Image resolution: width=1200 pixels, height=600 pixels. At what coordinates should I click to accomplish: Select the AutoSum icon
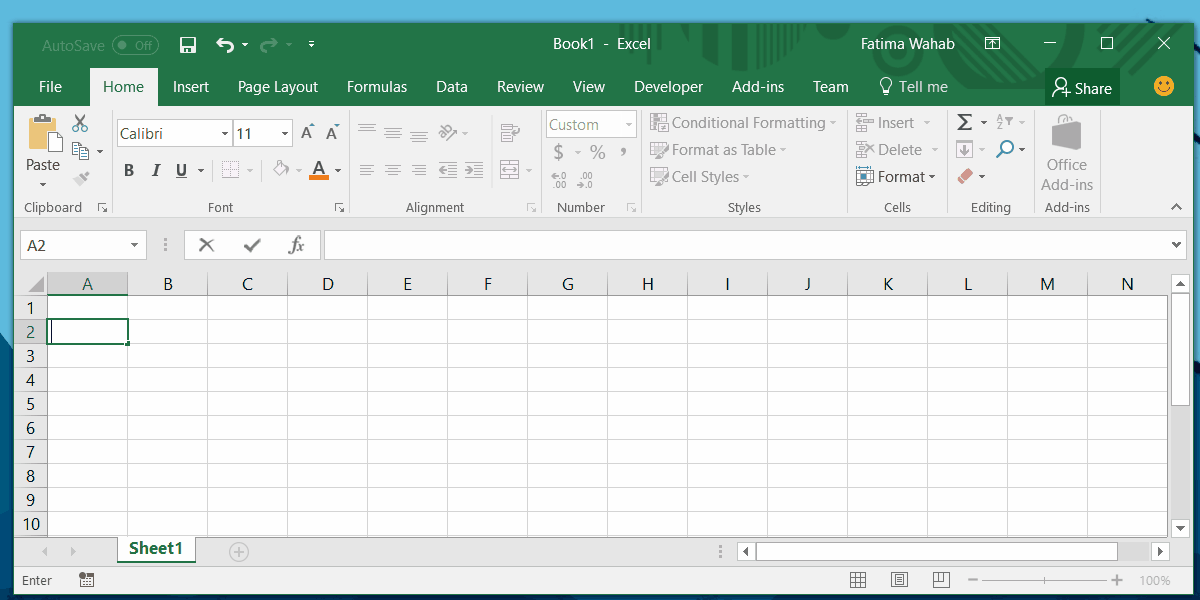click(x=963, y=121)
